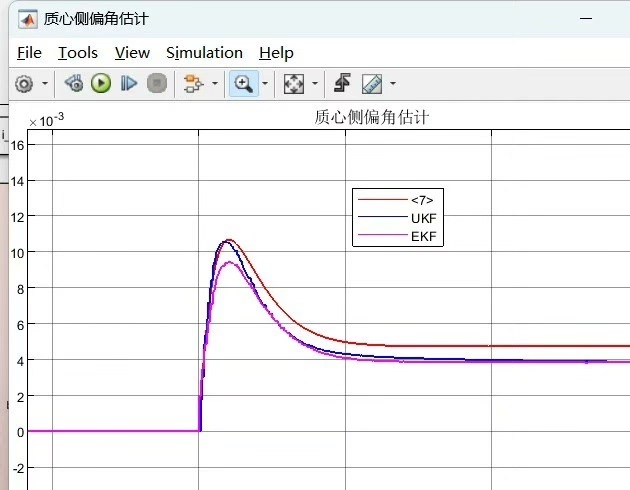Click the signal selector layout icon

tap(193, 84)
